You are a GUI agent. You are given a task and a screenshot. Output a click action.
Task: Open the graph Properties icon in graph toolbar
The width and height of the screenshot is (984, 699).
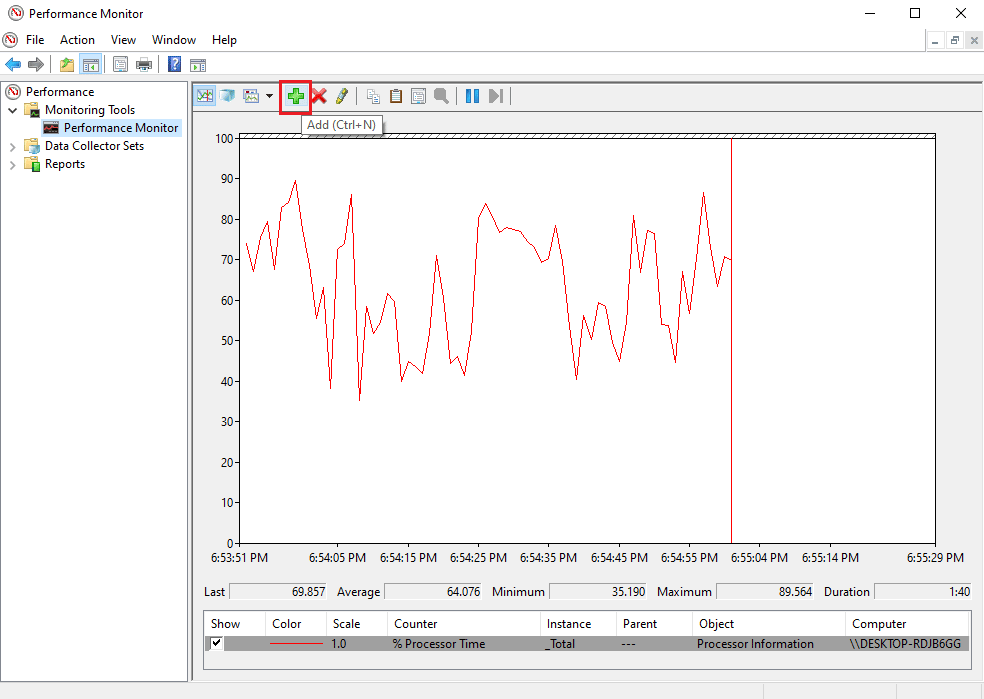tap(418, 96)
